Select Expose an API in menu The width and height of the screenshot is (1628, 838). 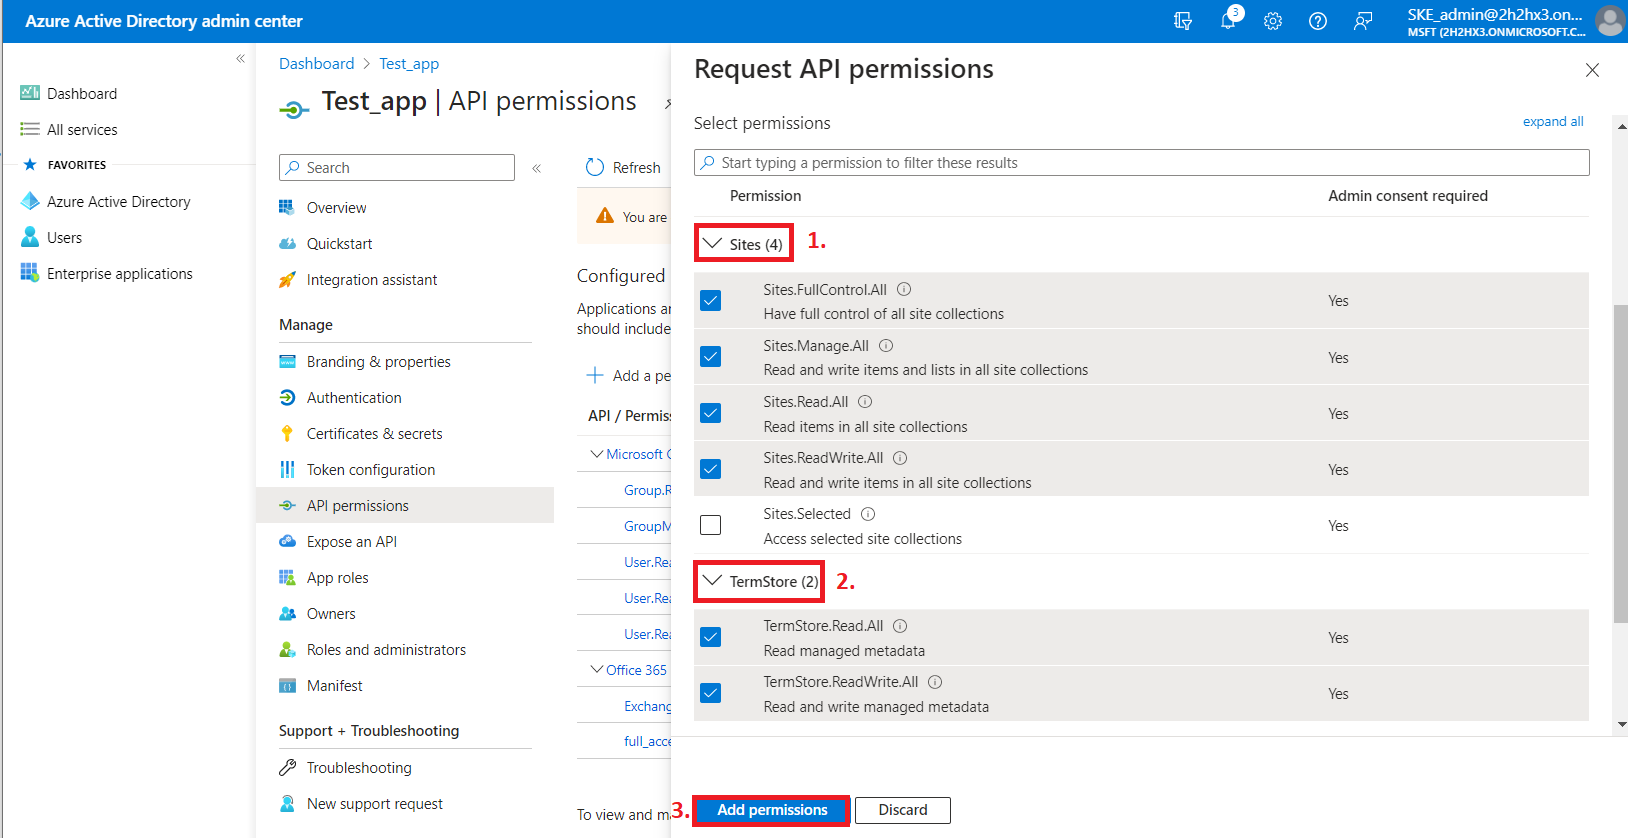coord(351,542)
